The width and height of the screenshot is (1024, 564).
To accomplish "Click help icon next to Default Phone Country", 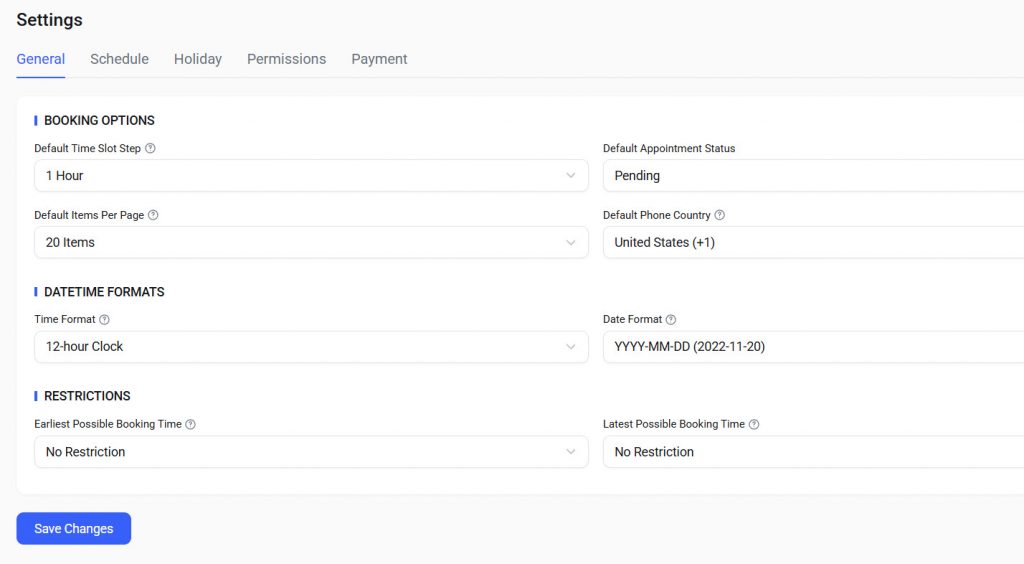I will pyautogui.click(x=720, y=216).
